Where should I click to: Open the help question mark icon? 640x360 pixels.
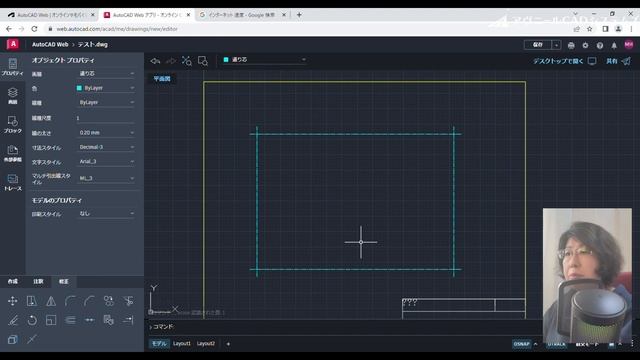[x=600, y=45]
